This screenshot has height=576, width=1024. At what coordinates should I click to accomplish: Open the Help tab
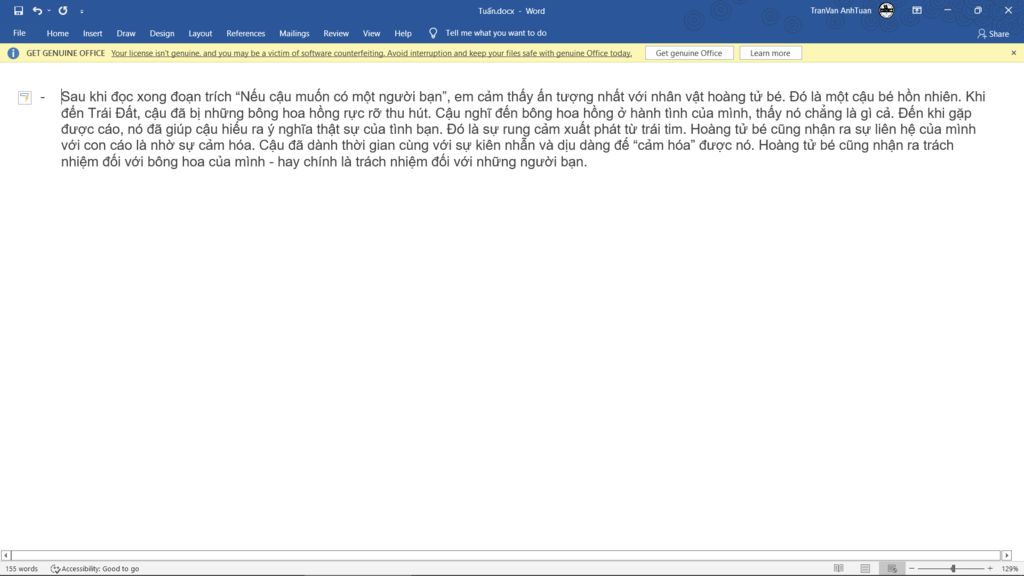click(403, 33)
